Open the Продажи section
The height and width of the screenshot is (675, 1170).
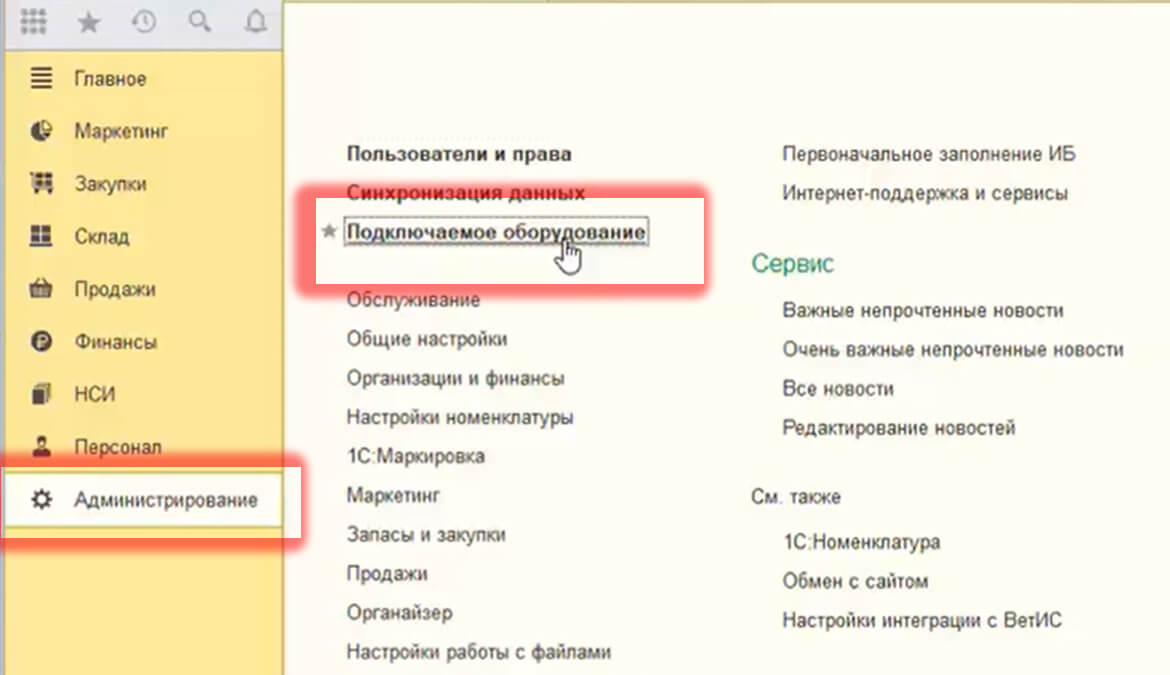(x=115, y=289)
